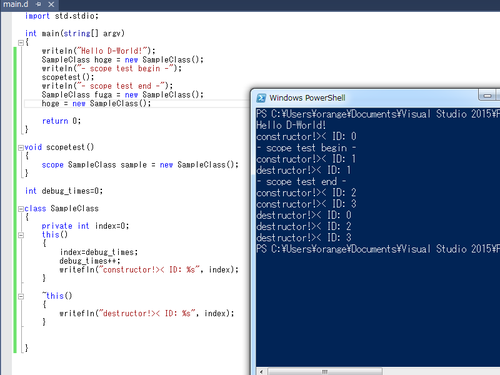Image resolution: width=500 pixels, height=375 pixels.
Task: Close the main.d tab
Action: [51, 4]
